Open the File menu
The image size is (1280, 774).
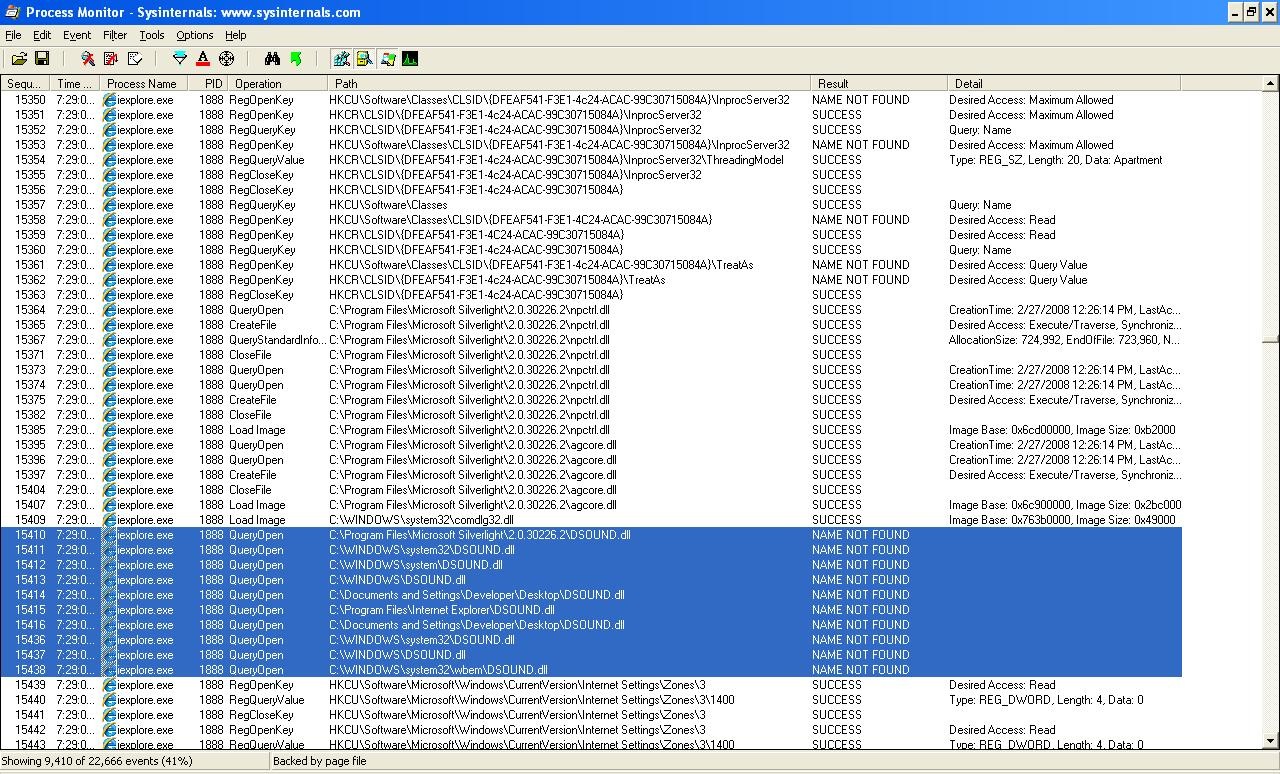click(13, 35)
